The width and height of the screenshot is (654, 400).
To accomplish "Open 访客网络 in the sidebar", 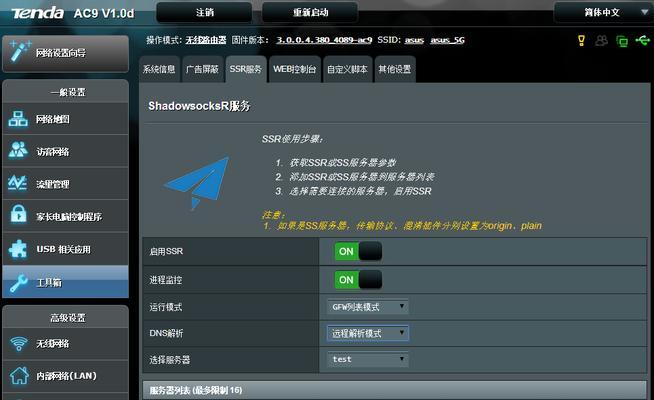I will tap(65, 151).
